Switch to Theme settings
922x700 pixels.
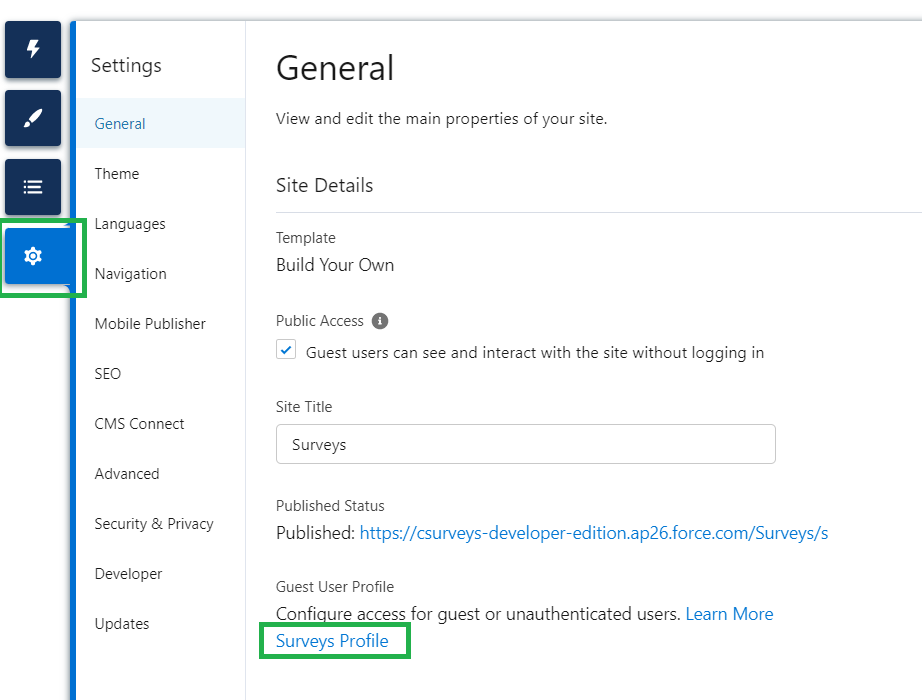click(116, 173)
